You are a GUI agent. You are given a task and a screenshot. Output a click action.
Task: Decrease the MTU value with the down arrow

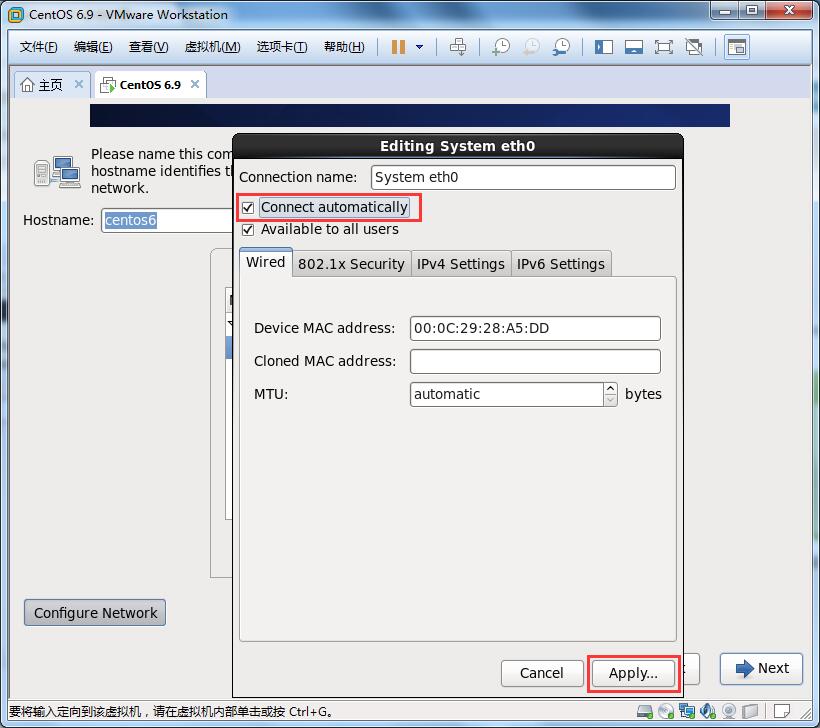[x=610, y=400]
